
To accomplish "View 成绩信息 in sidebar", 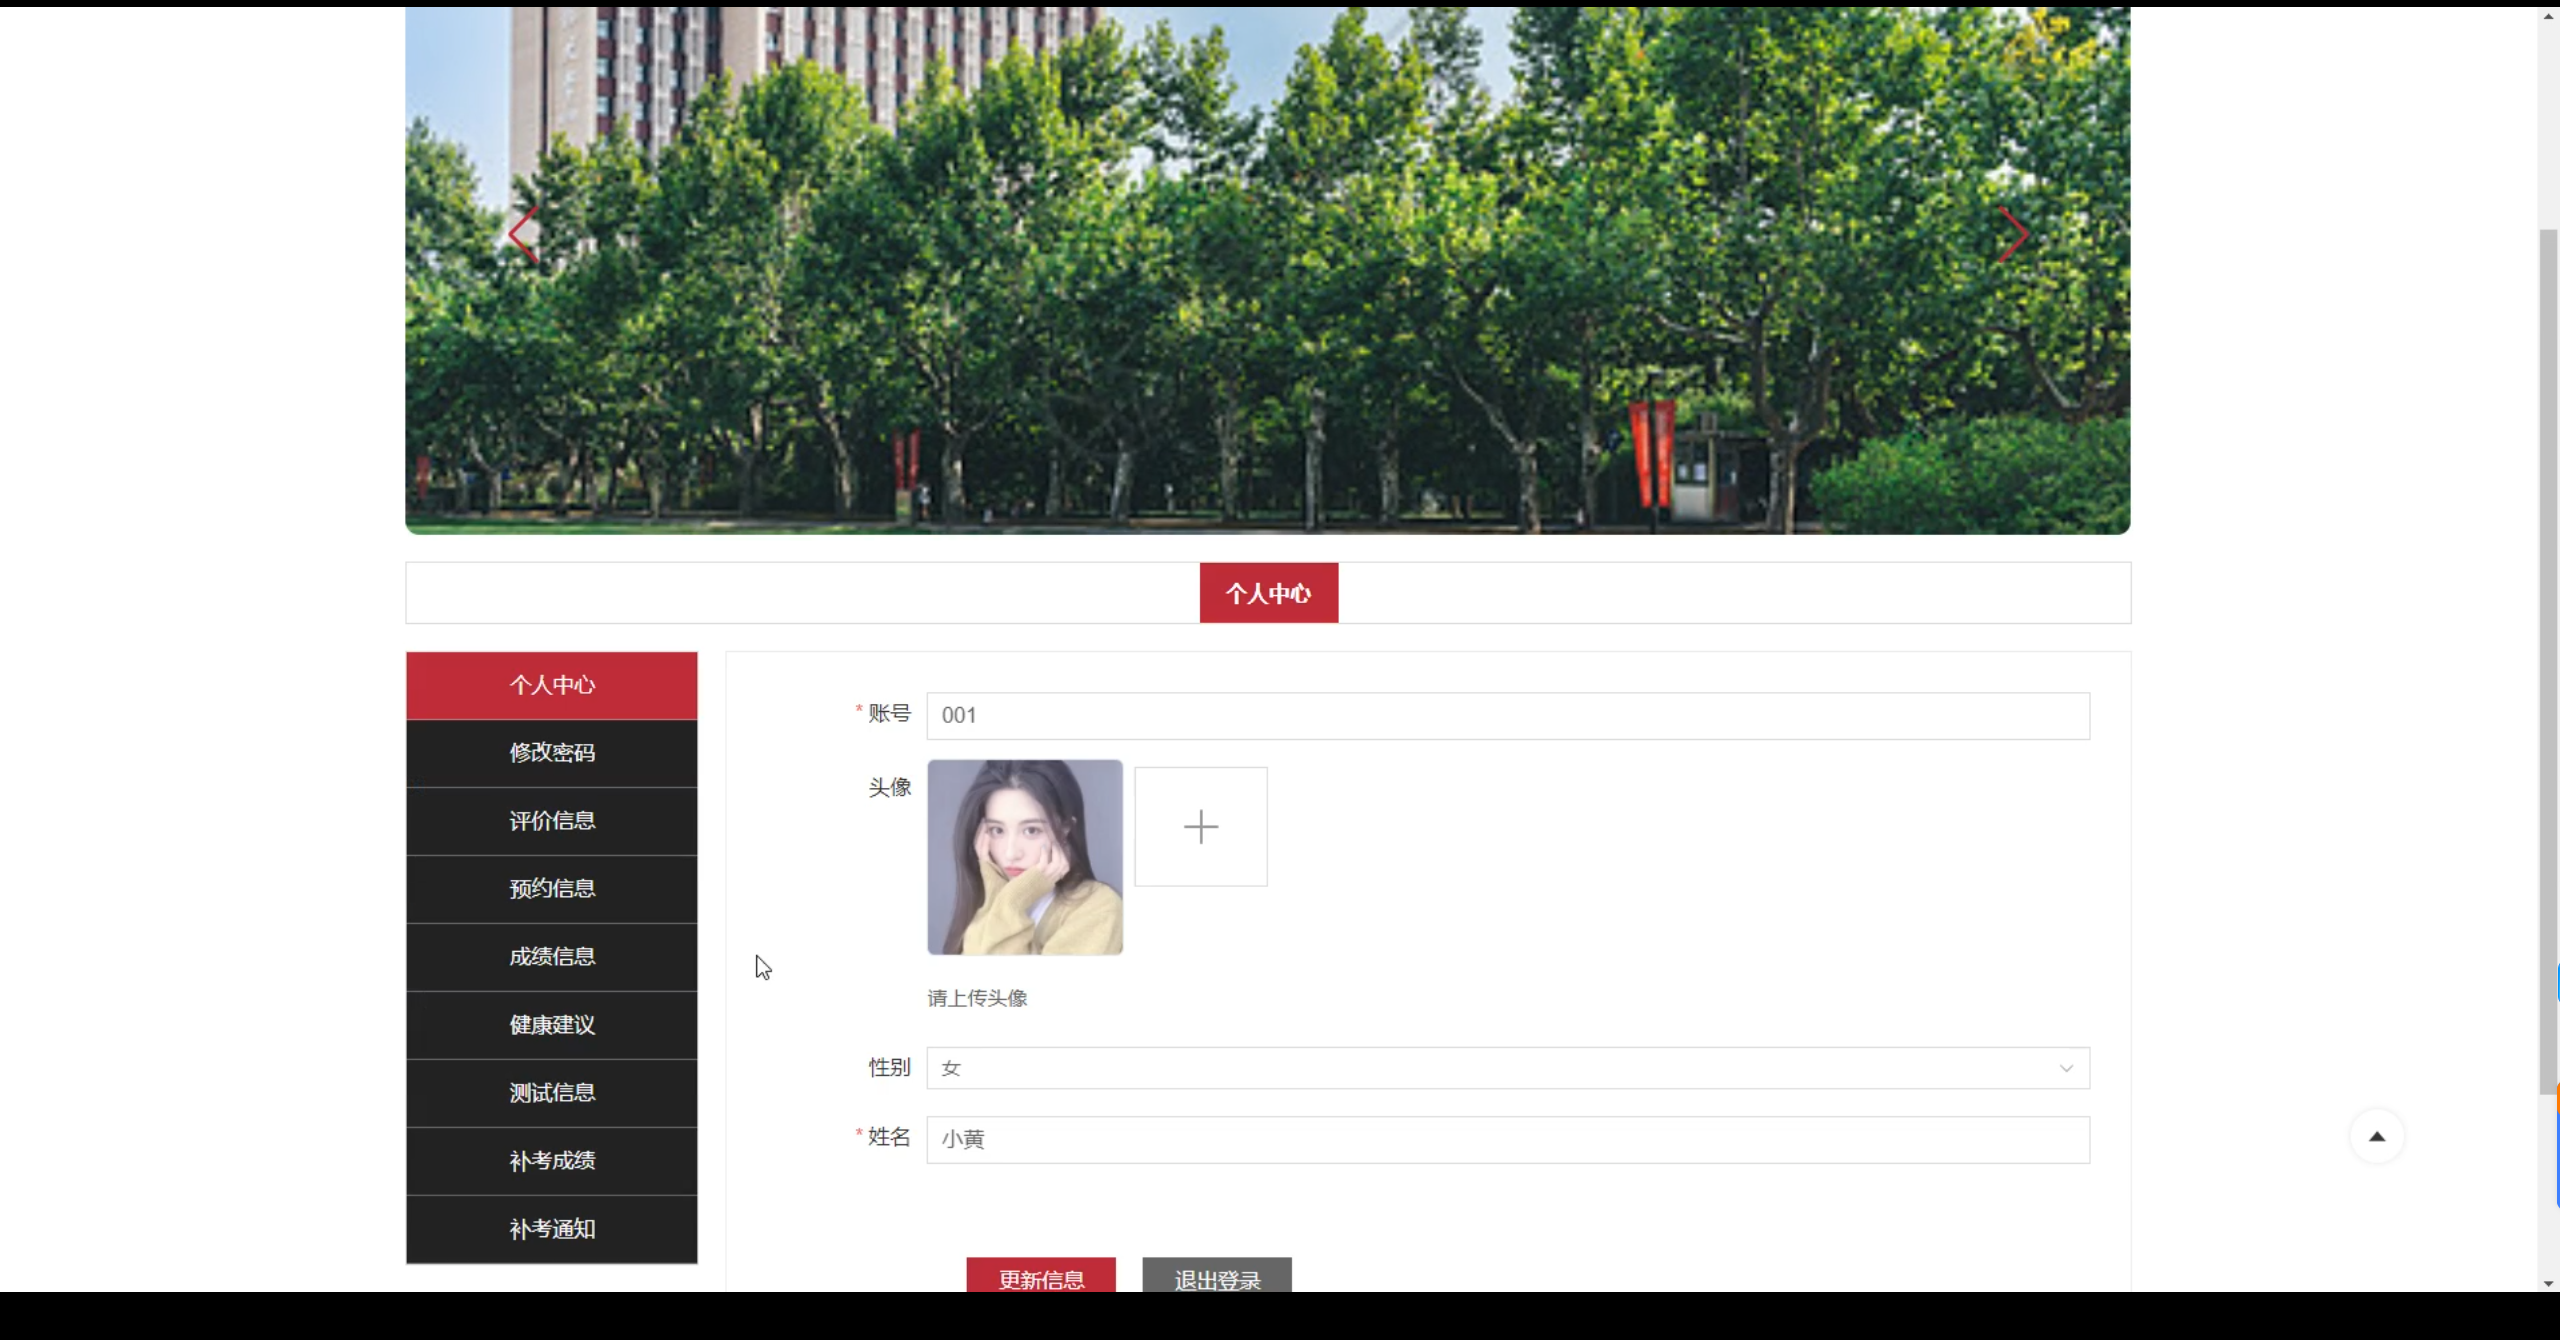I will pyautogui.click(x=551, y=957).
